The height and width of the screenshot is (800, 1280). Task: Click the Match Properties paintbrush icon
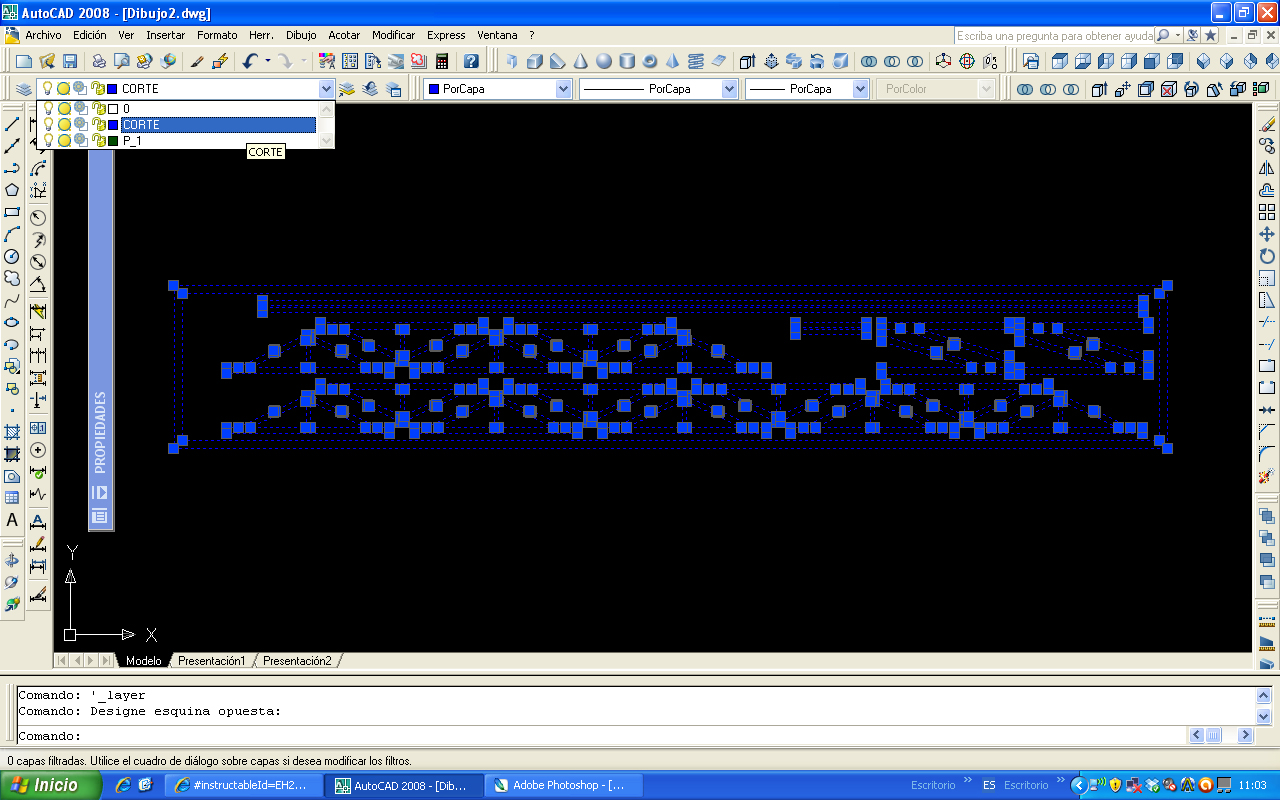pyautogui.click(x=197, y=61)
